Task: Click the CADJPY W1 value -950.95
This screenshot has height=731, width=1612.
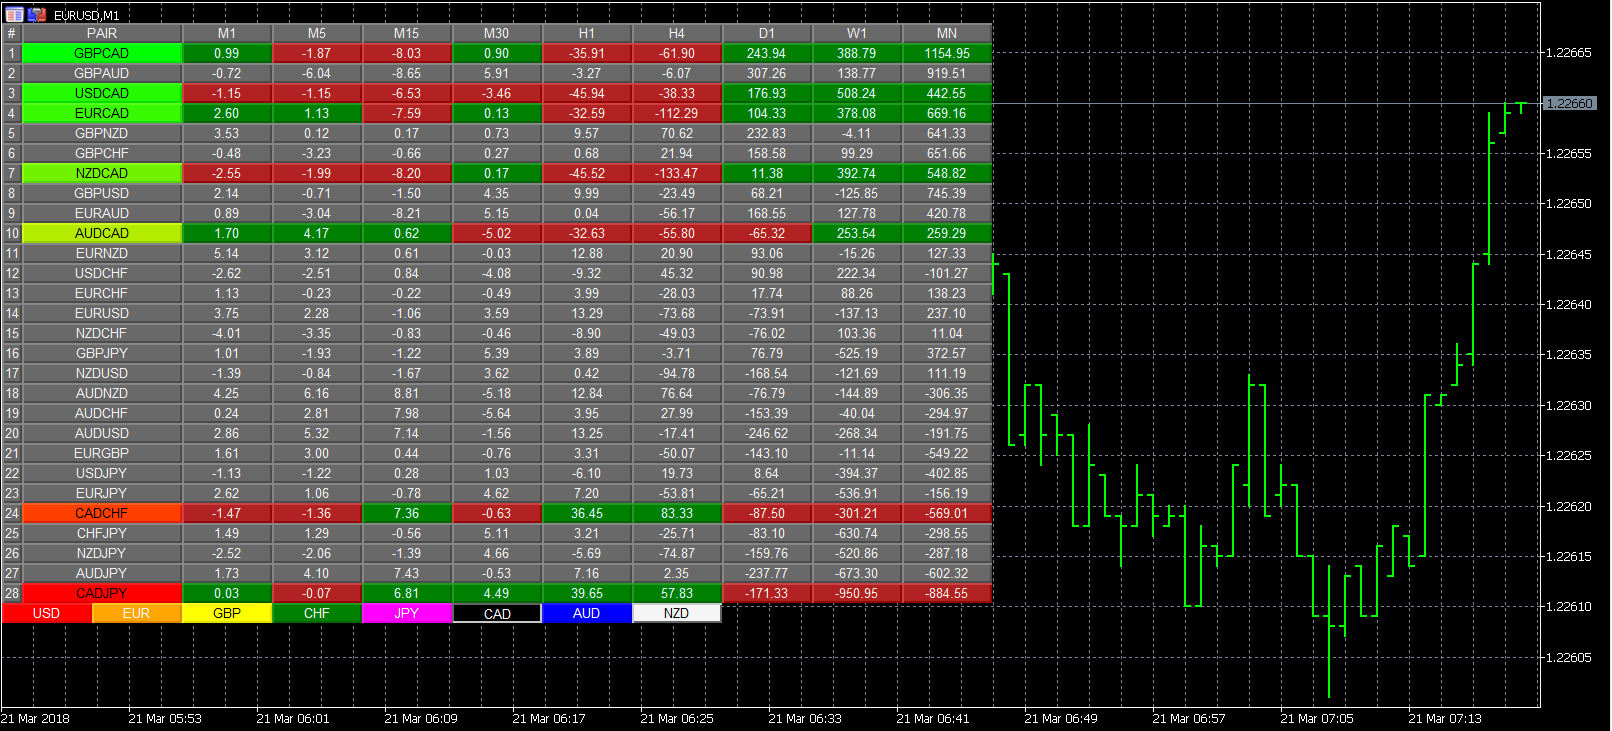Action: click(857, 593)
